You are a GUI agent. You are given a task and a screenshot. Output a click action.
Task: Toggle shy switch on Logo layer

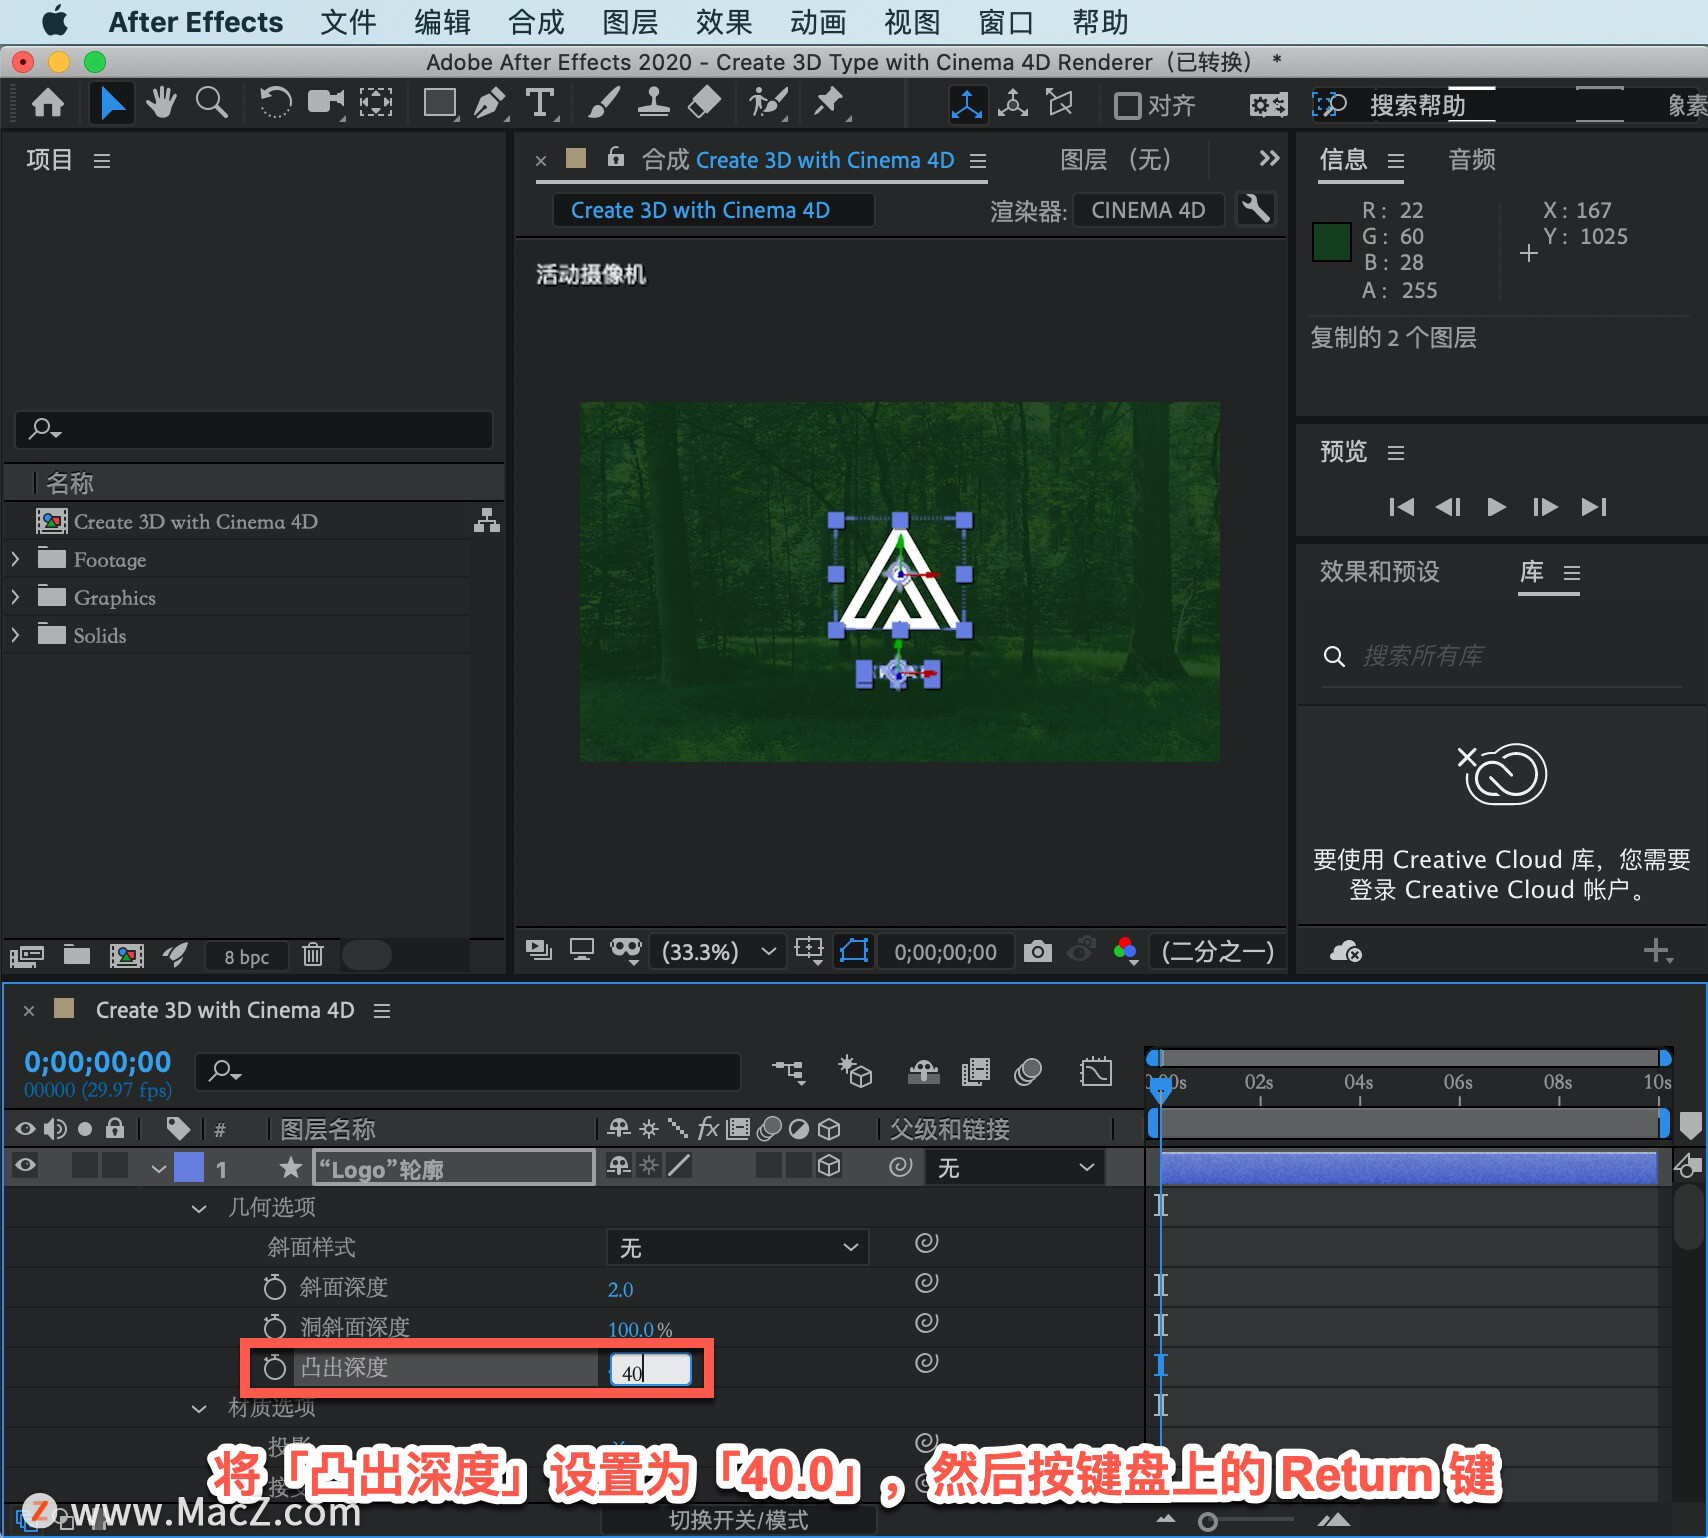pos(619,1166)
